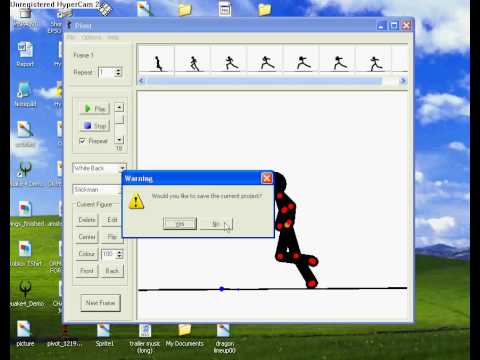Select the sixth frame thumbnail in the timeline
This screenshot has width=480, height=360.
338,59
